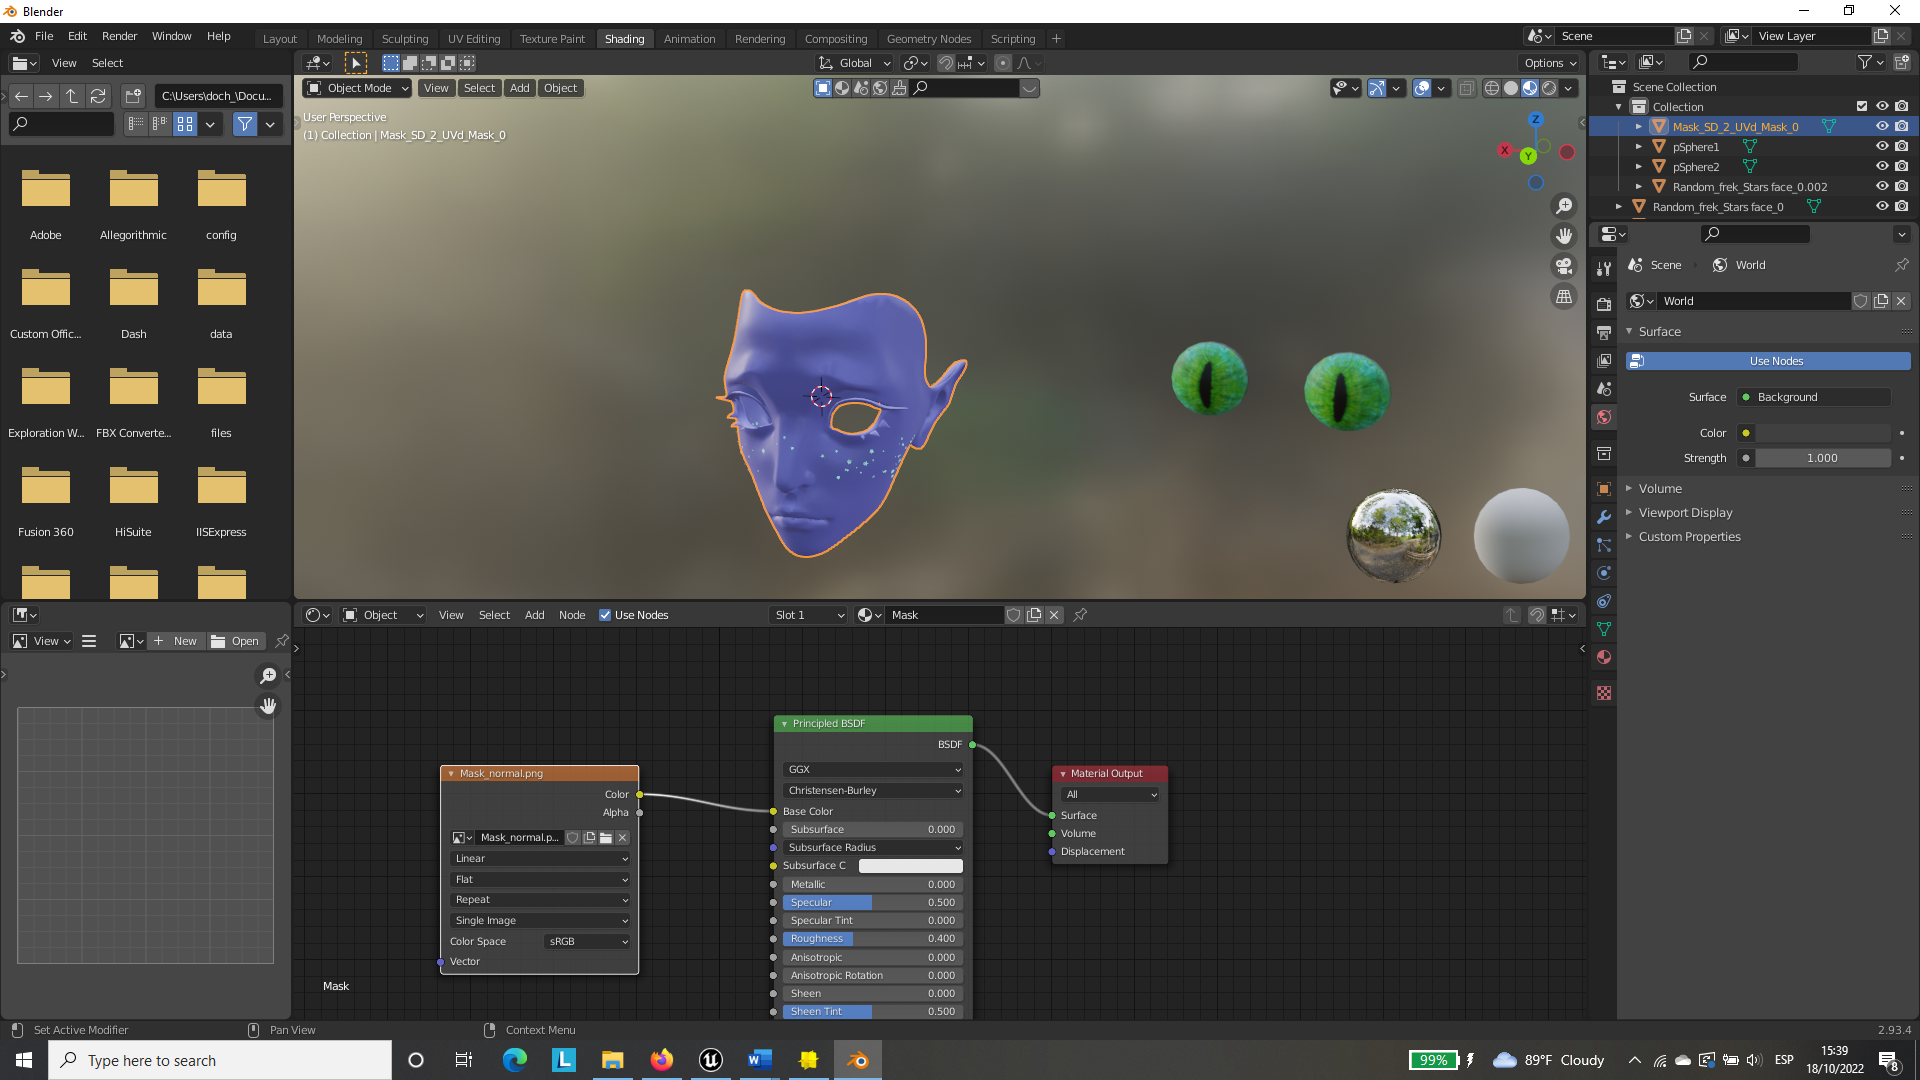
Task: Open the Object Mode dropdown
Action: (x=358, y=88)
